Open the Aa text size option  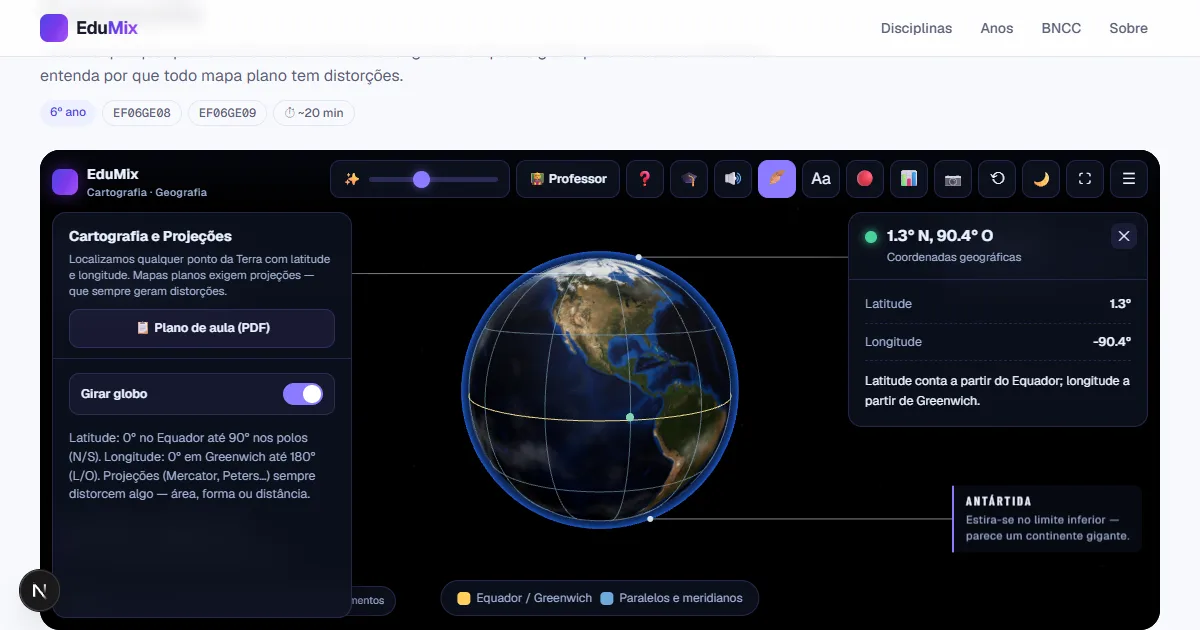pos(821,179)
